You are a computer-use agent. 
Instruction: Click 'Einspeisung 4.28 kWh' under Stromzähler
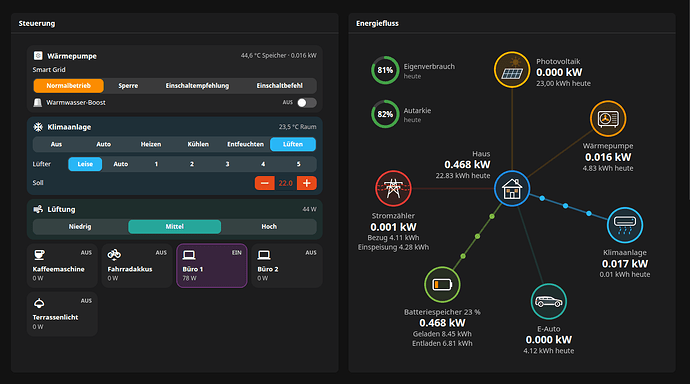(393, 247)
